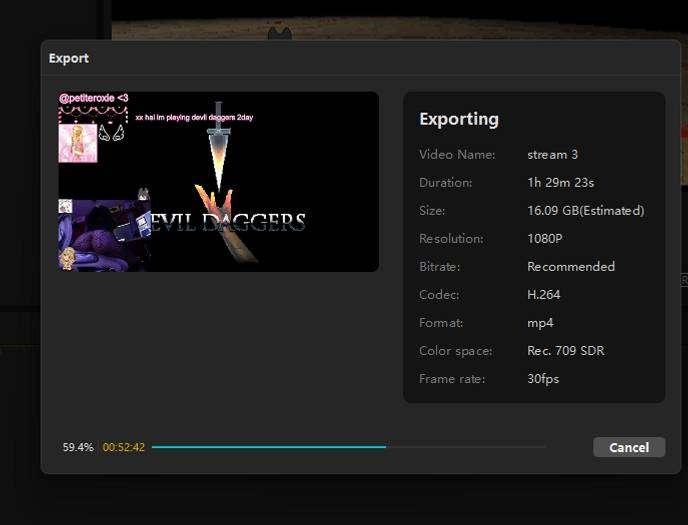The width and height of the screenshot is (688, 525).
Task: Click the elapsed time 00:52:42
Action: click(124, 447)
